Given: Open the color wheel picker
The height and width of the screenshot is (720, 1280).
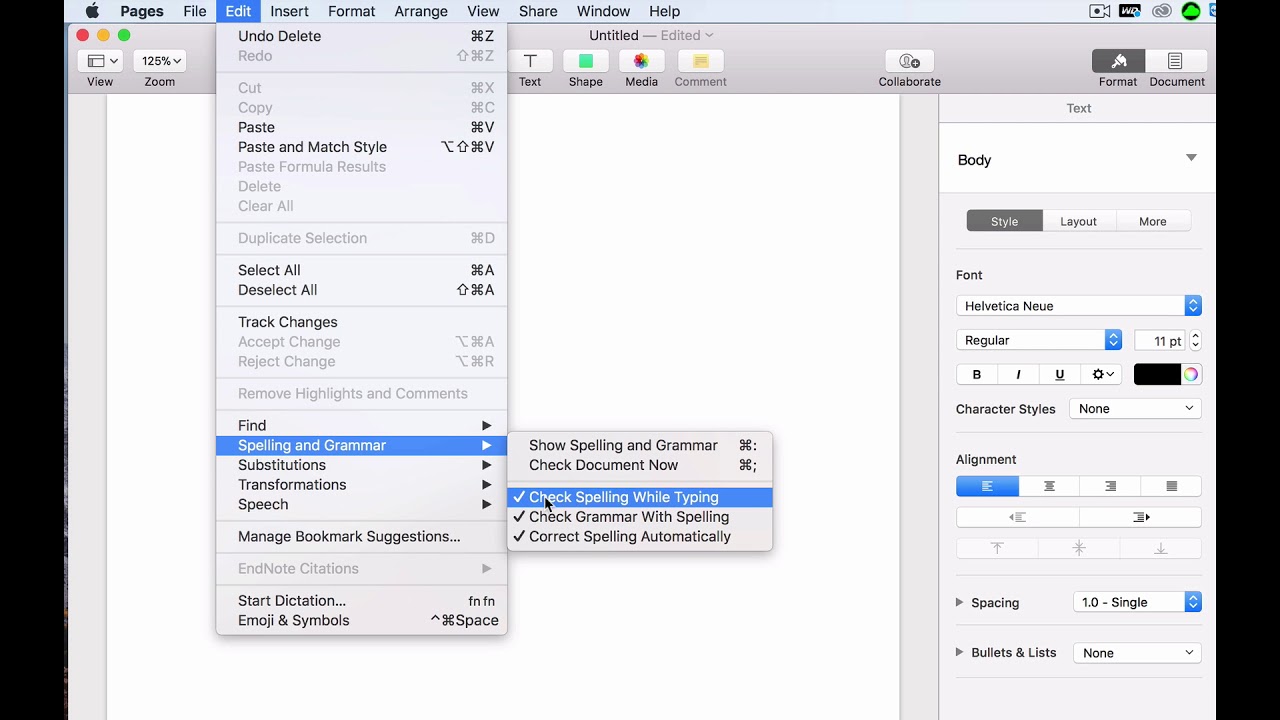Looking at the screenshot, I should click(1191, 374).
